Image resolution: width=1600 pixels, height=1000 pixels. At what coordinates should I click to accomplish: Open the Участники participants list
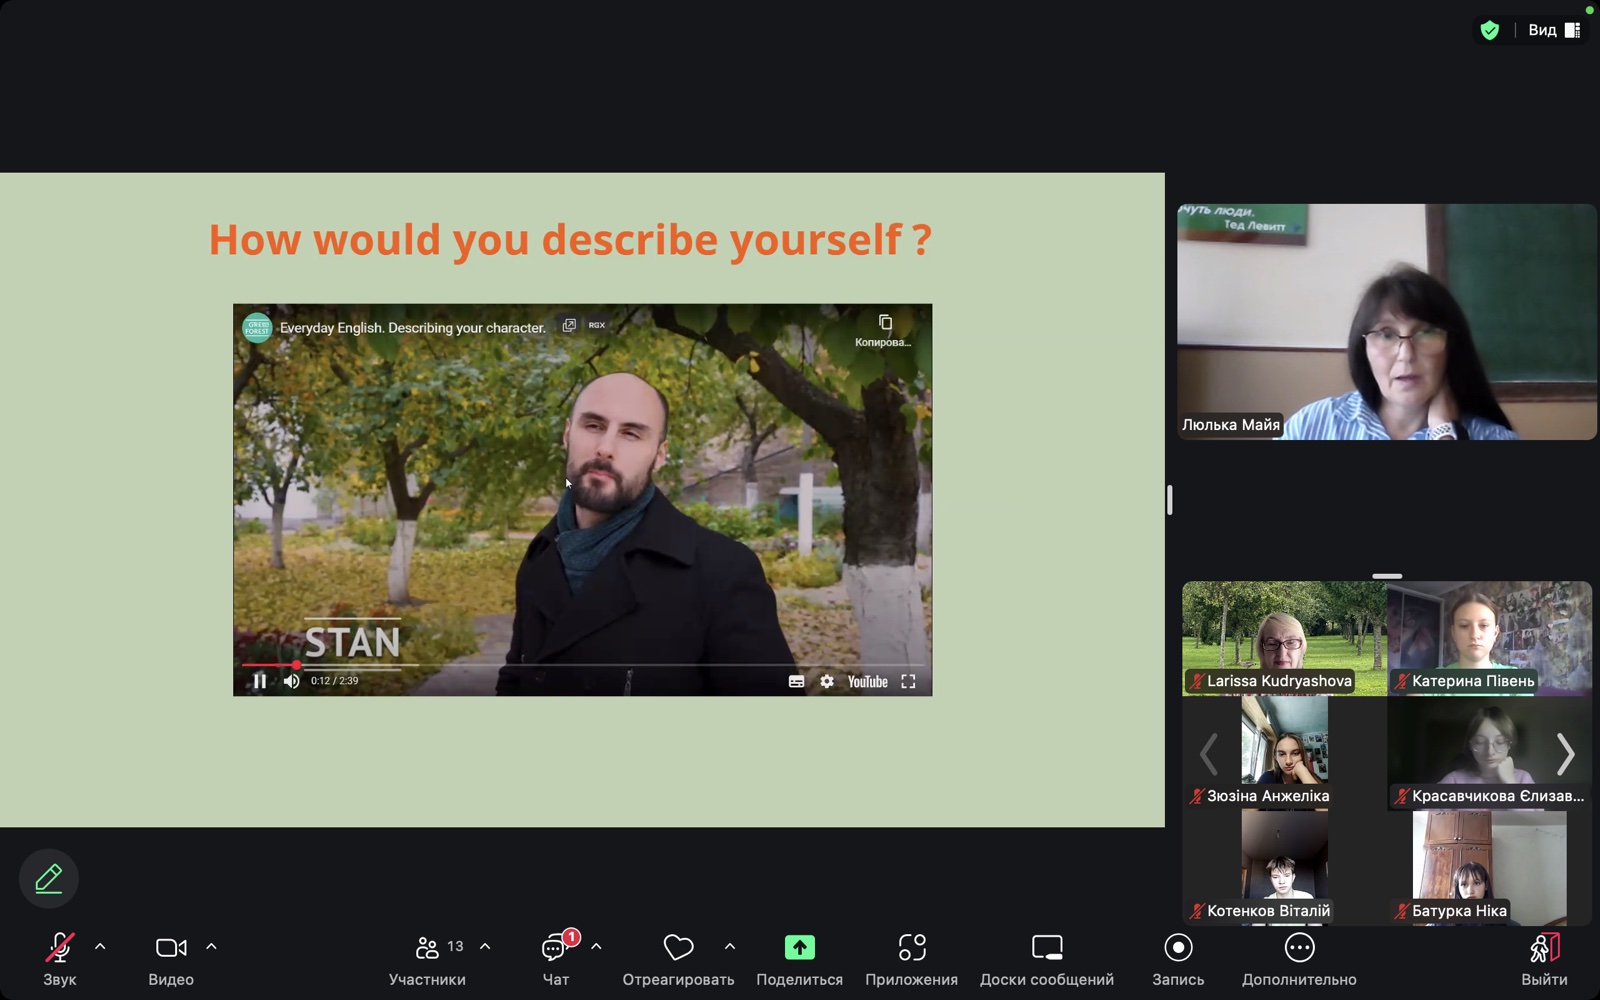428,948
